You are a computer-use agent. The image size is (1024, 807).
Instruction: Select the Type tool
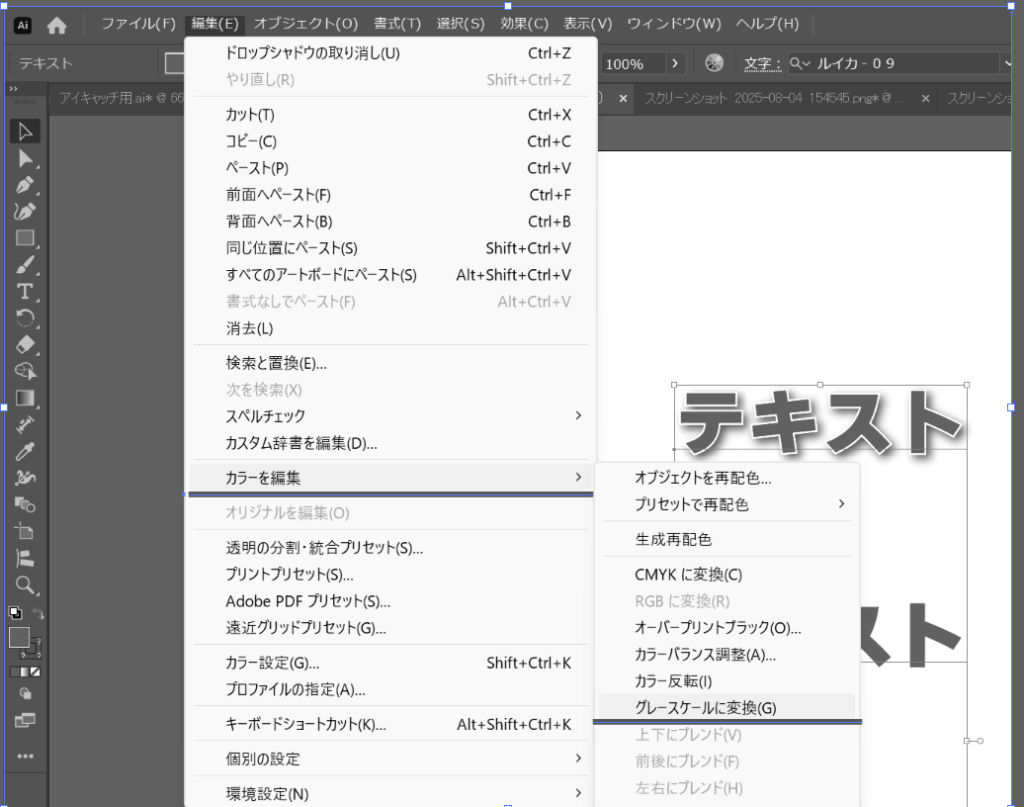pos(25,292)
